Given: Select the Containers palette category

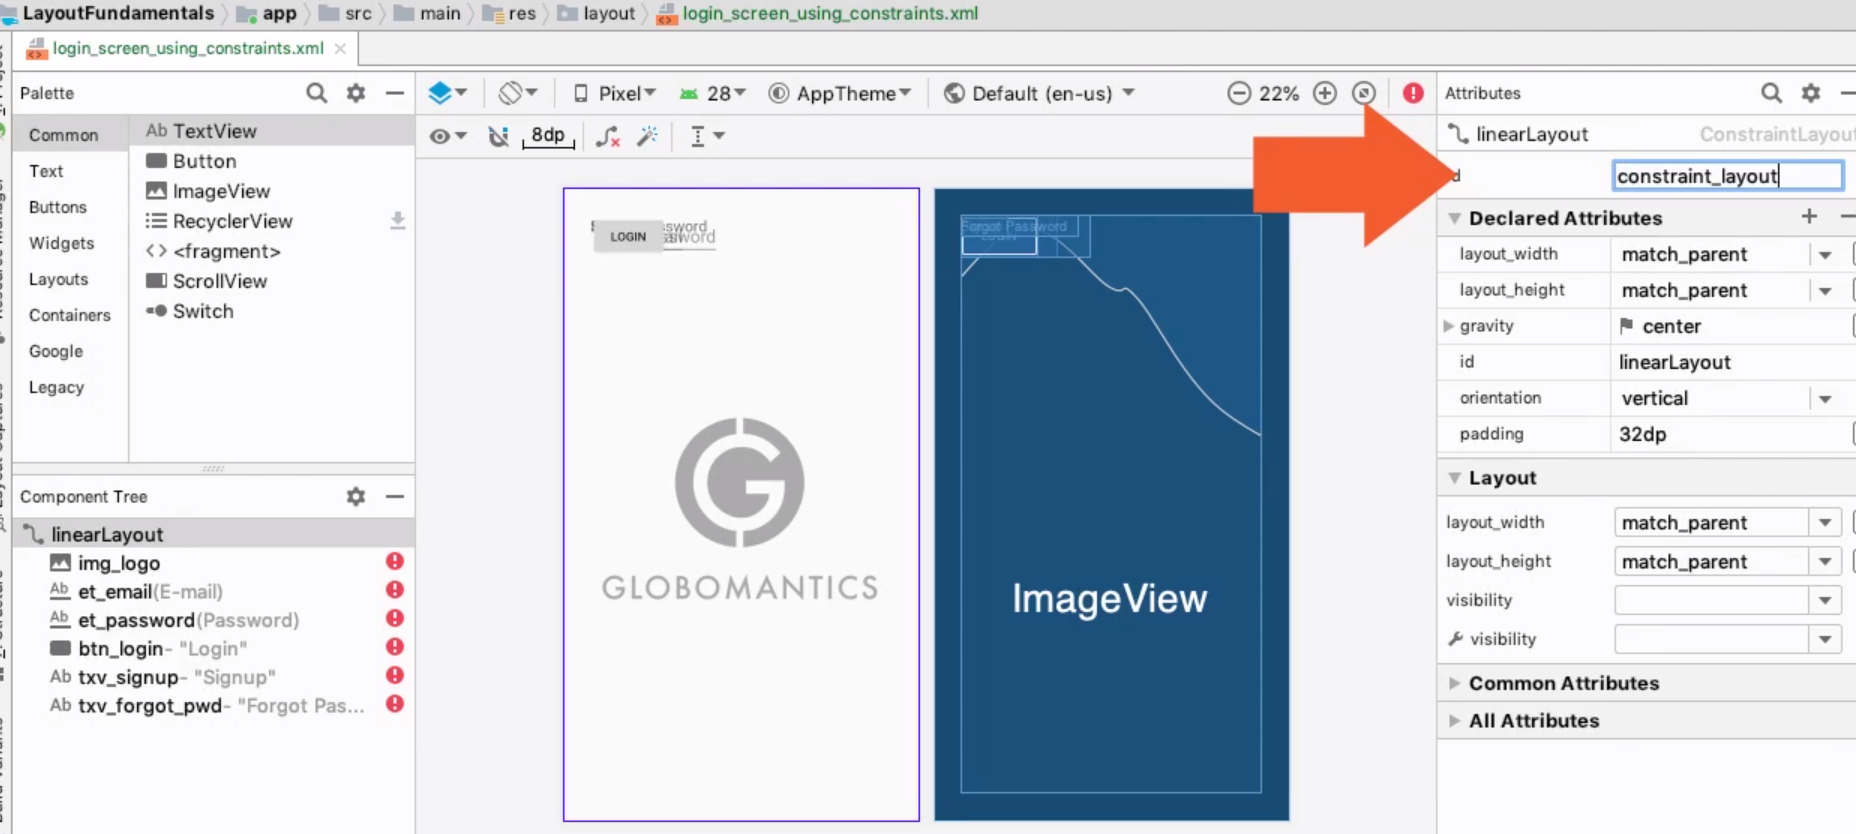Looking at the screenshot, I should [x=70, y=315].
